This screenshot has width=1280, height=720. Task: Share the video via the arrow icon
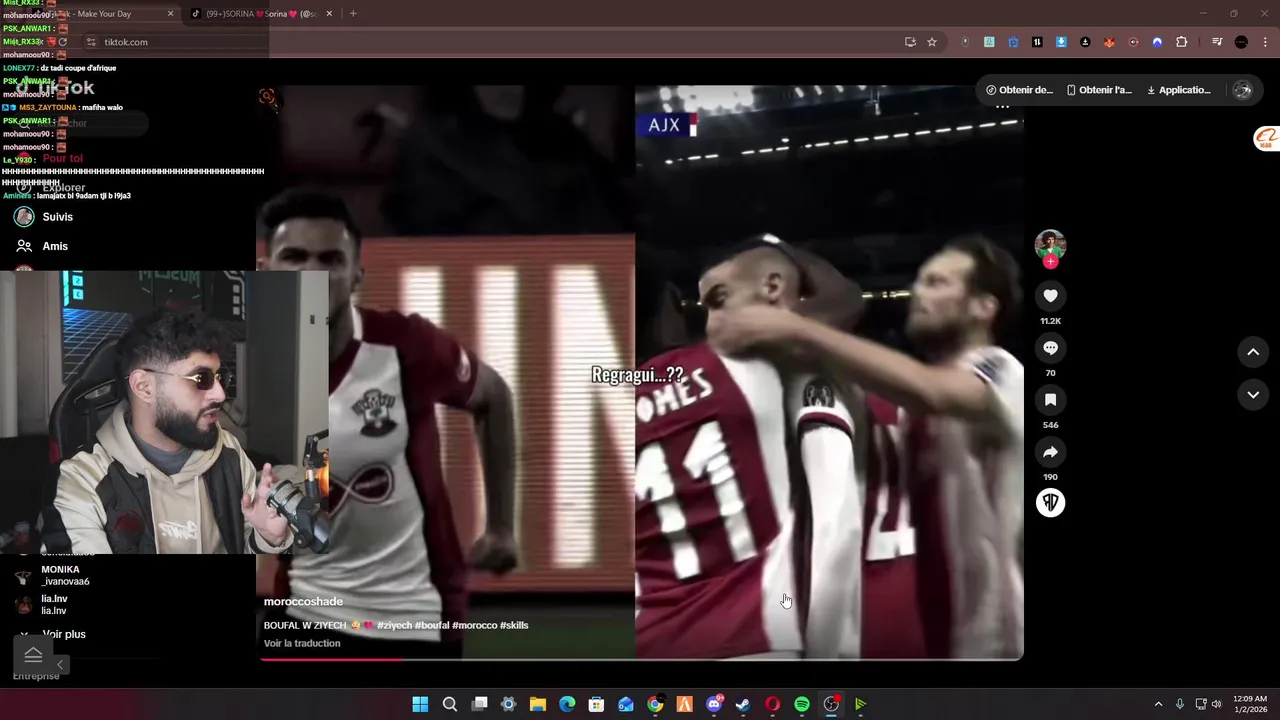[x=1050, y=452]
